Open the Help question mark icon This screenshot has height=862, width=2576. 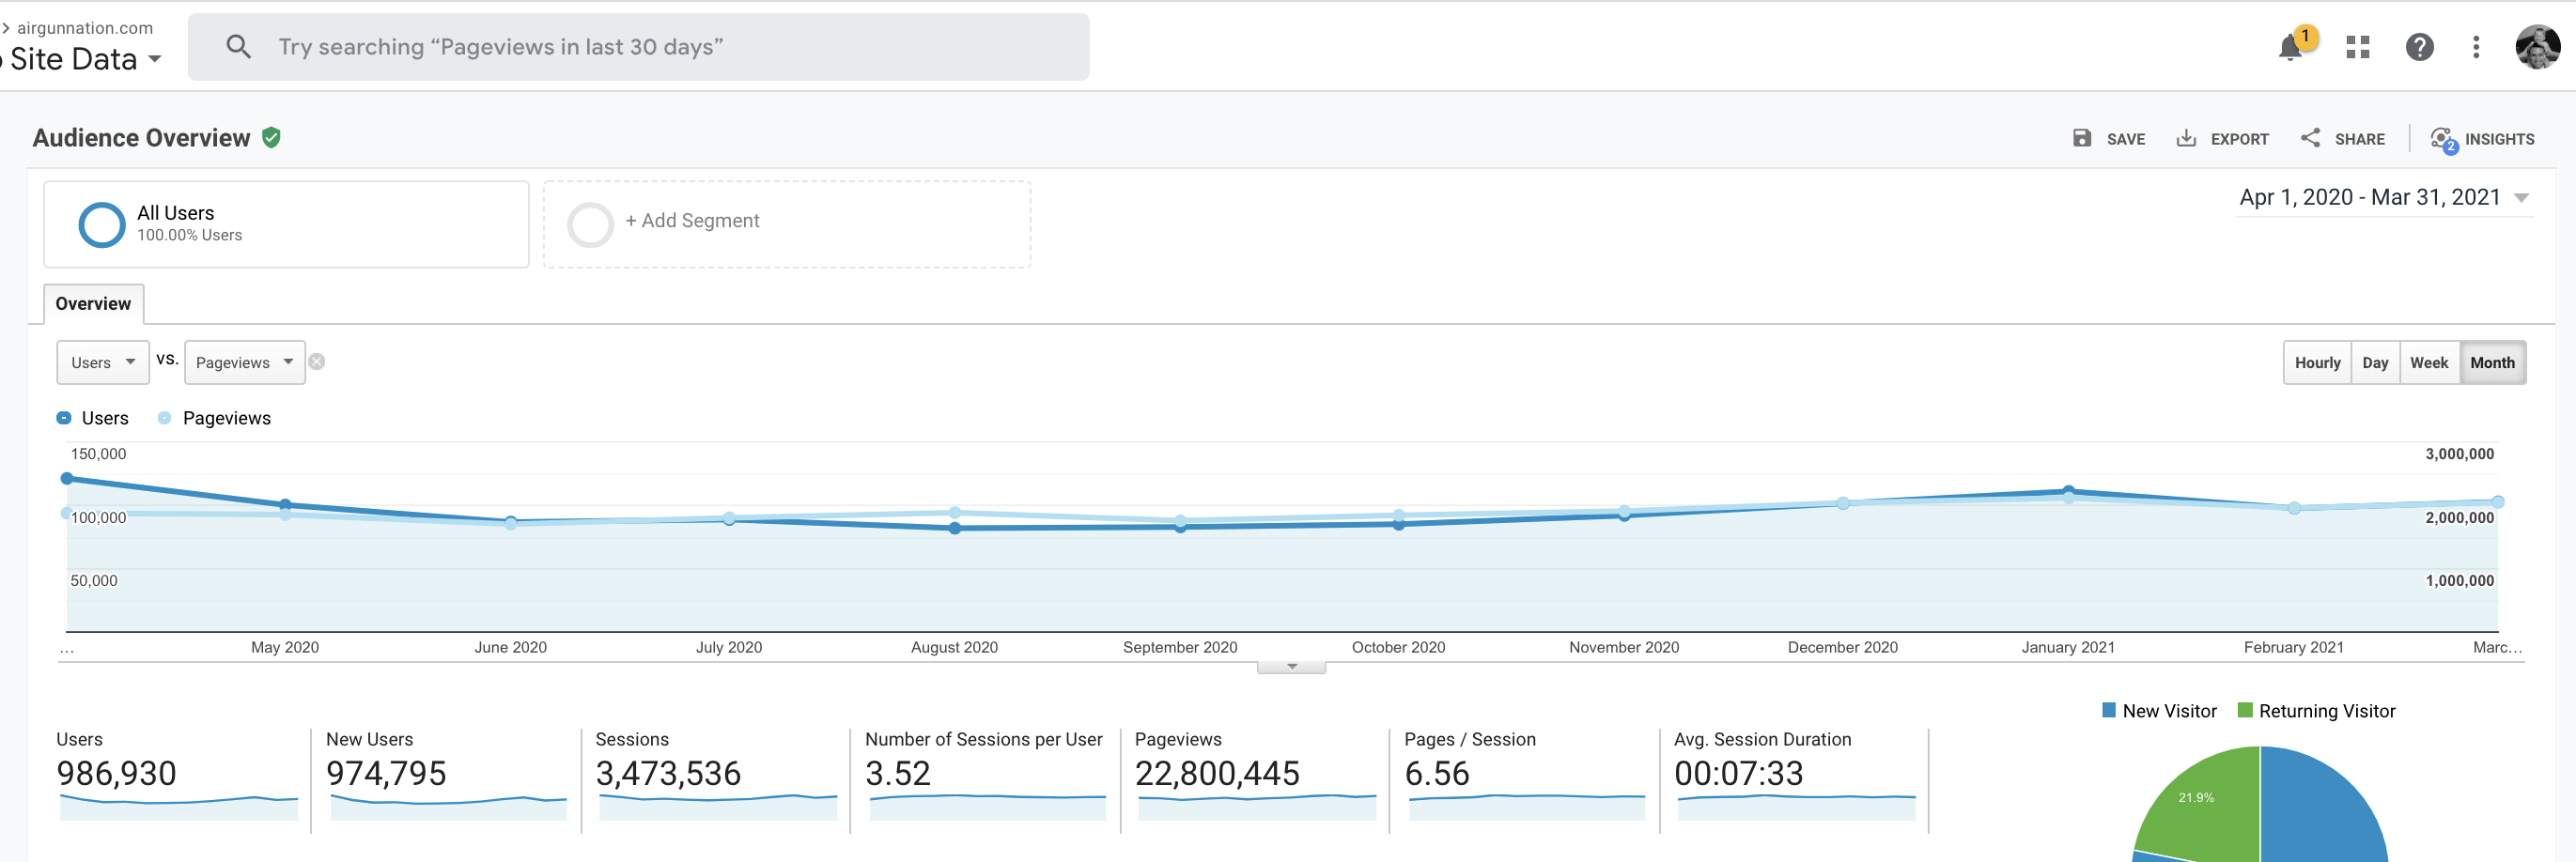[2419, 47]
